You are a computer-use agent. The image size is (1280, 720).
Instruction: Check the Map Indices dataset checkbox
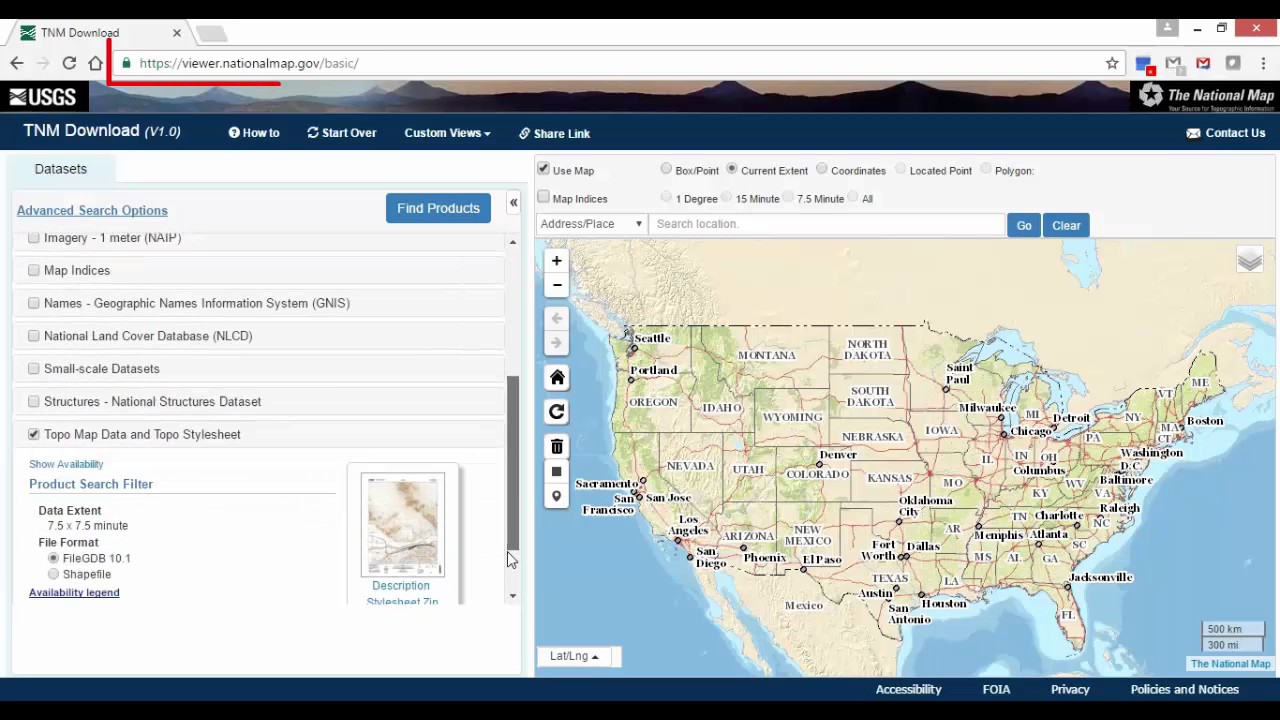tap(34, 271)
